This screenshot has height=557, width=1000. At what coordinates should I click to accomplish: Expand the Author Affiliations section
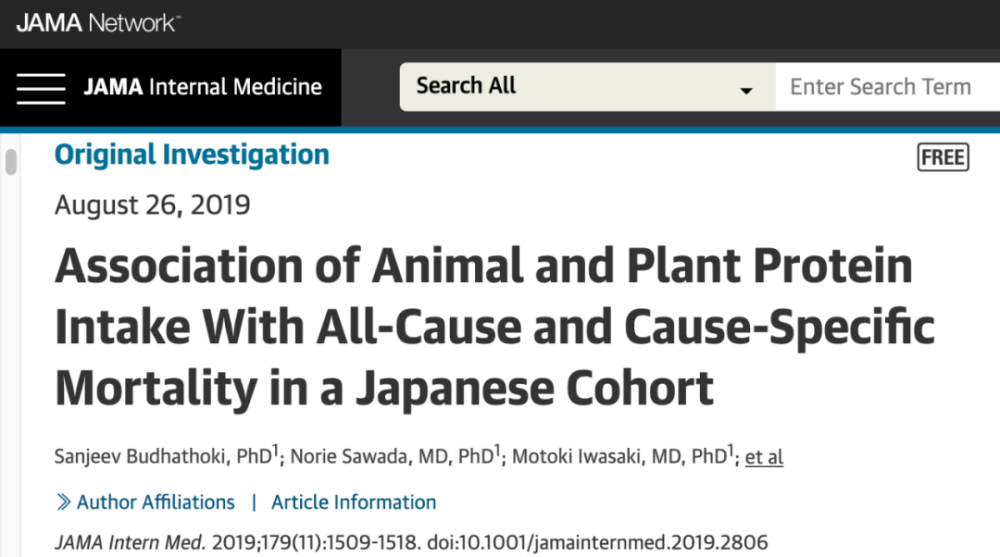155,502
